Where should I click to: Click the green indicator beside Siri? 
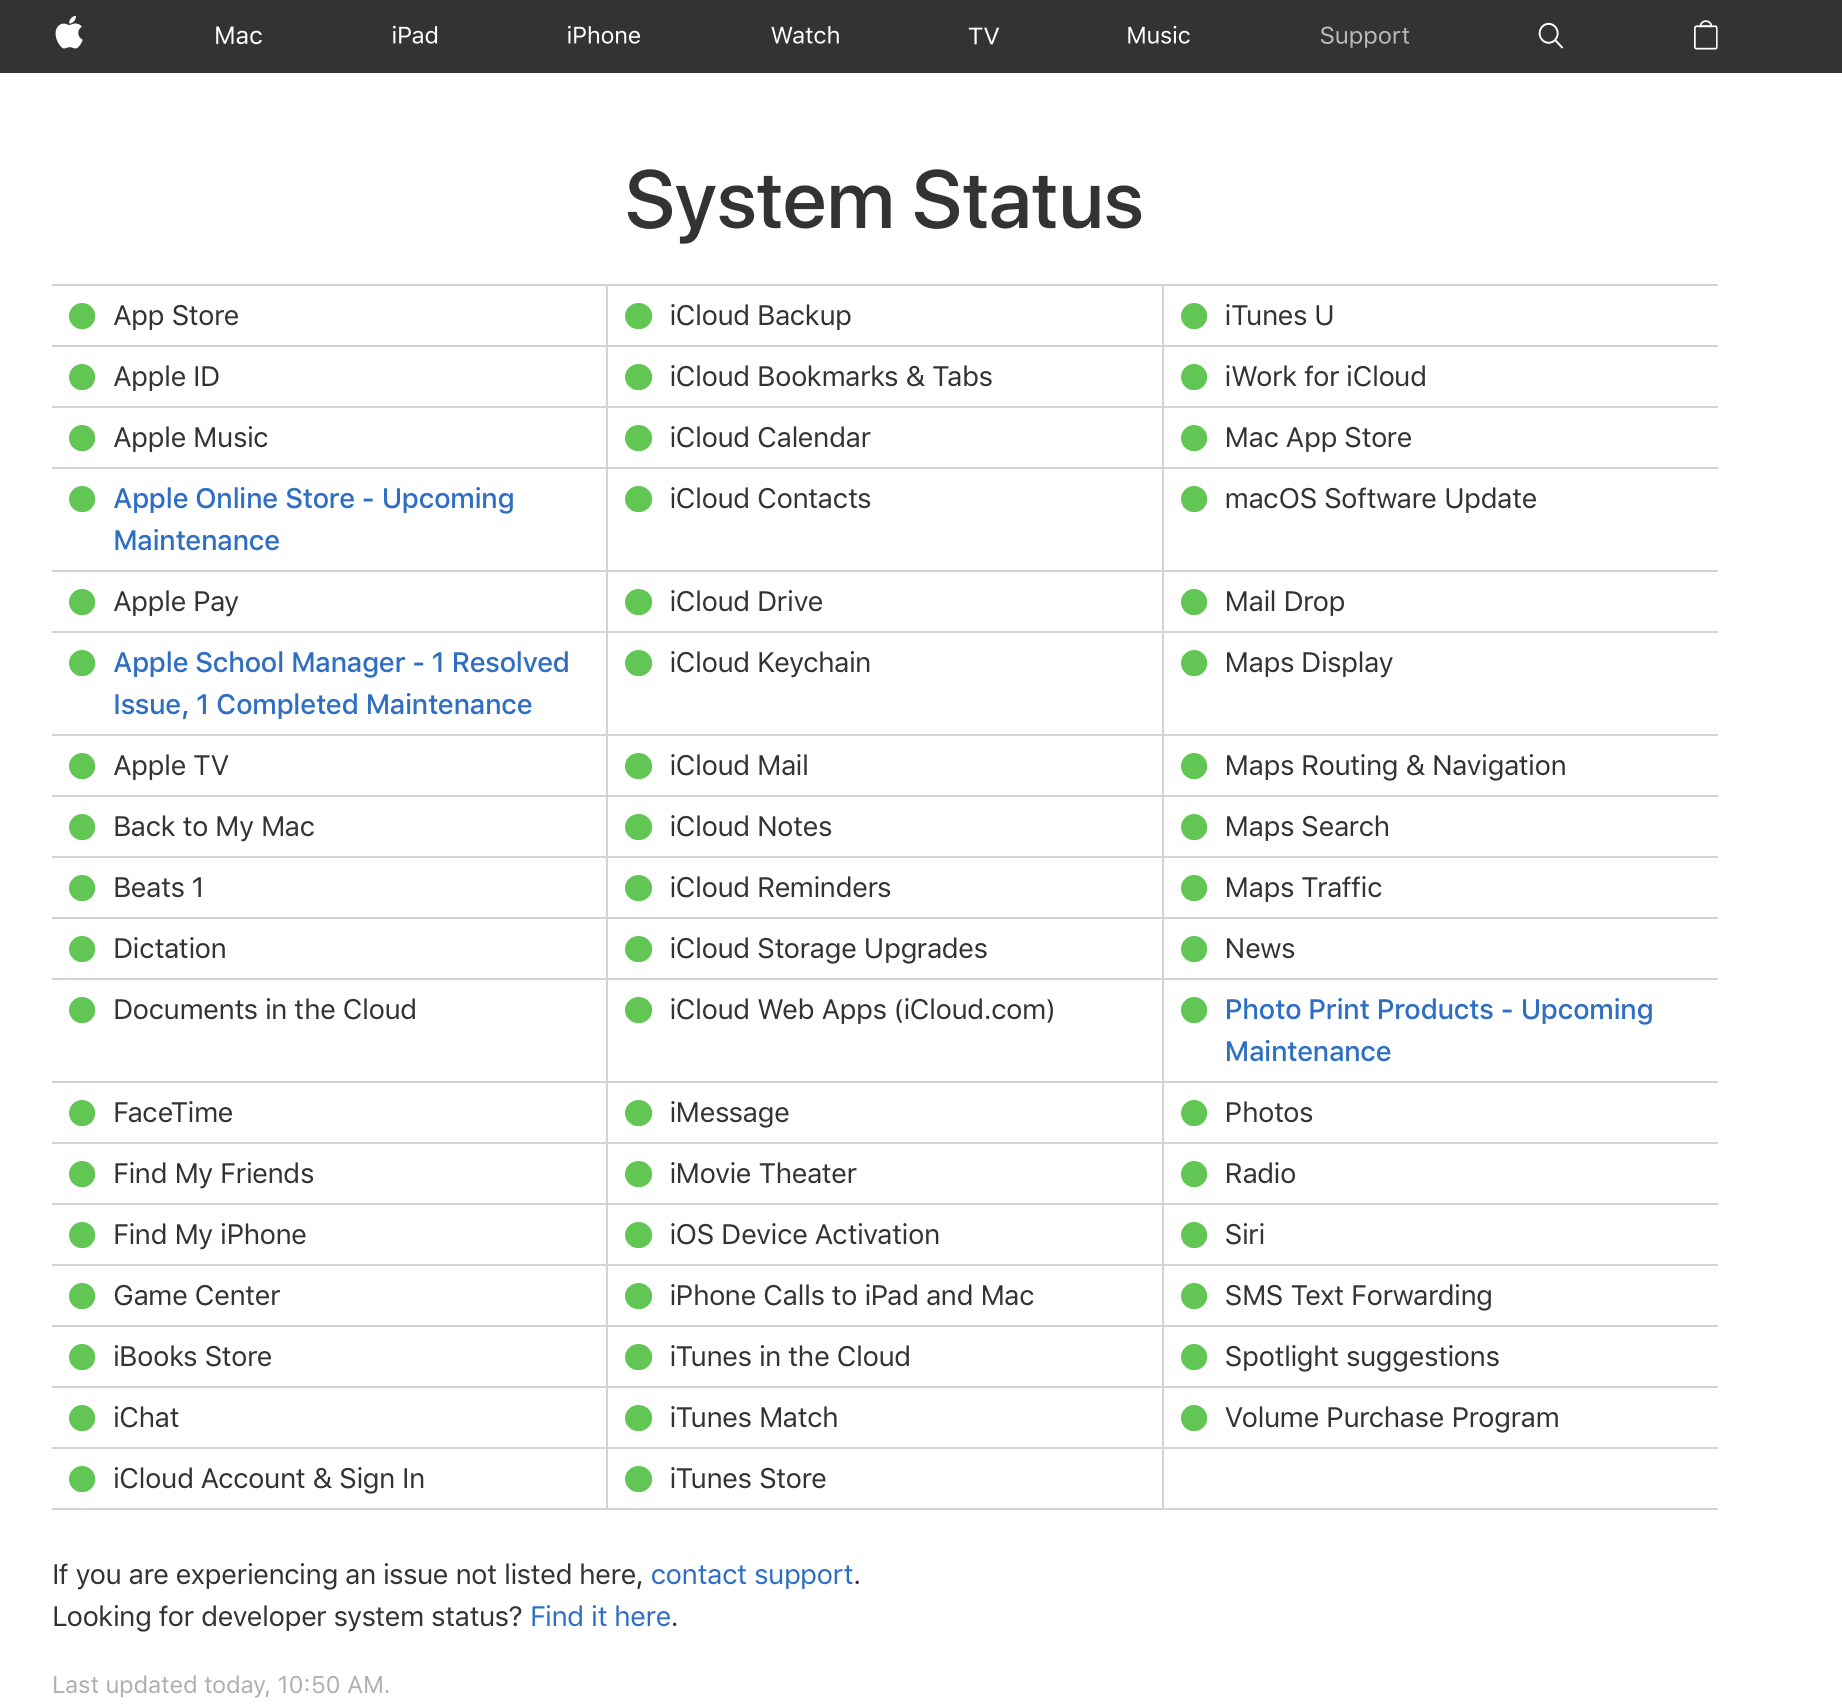tap(1192, 1235)
